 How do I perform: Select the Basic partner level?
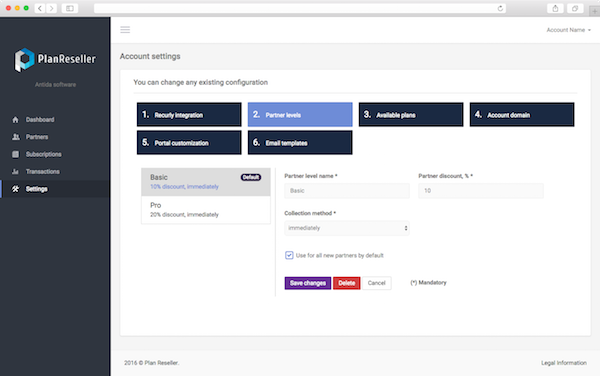click(206, 182)
